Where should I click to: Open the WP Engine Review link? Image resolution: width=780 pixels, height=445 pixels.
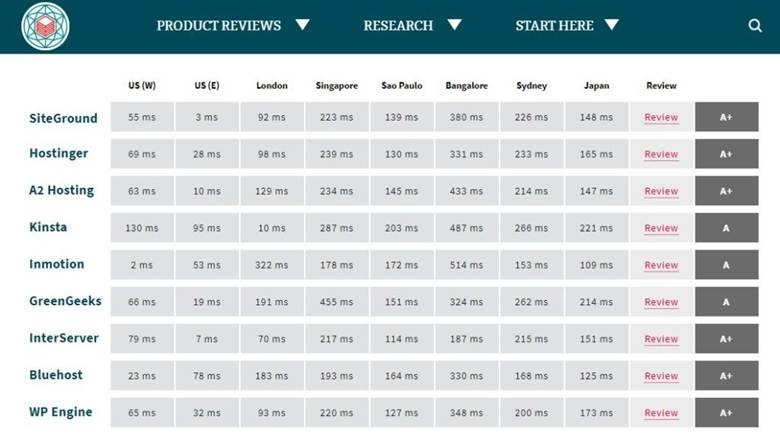(x=661, y=413)
